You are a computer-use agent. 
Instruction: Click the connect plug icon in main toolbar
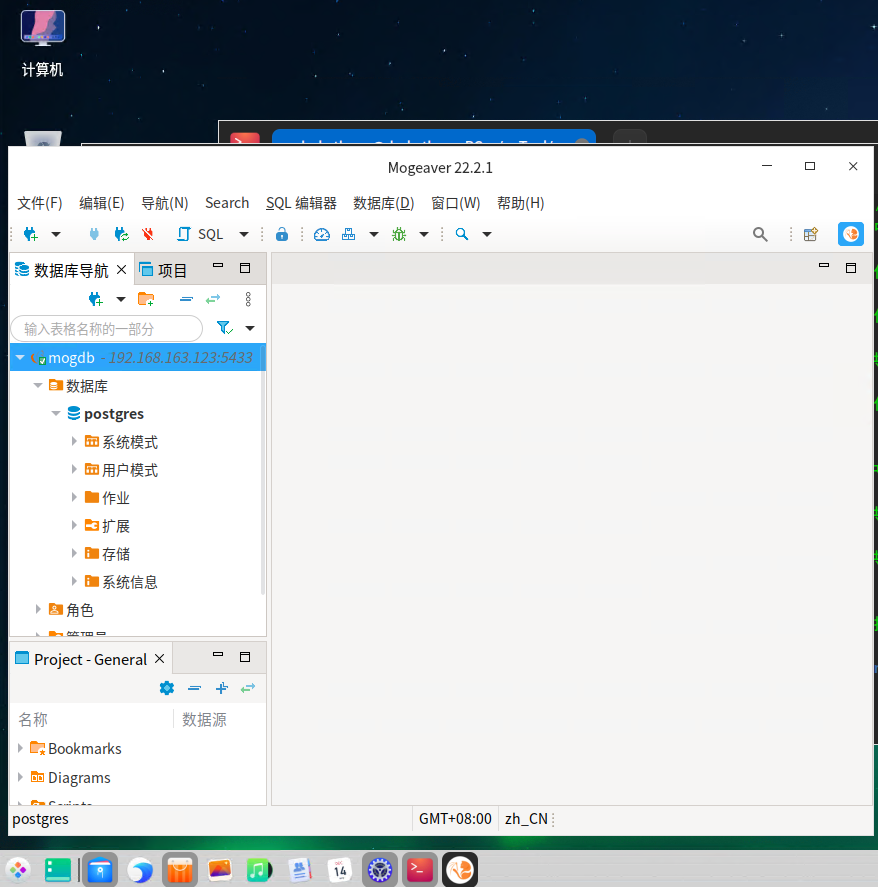click(x=94, y=234)
